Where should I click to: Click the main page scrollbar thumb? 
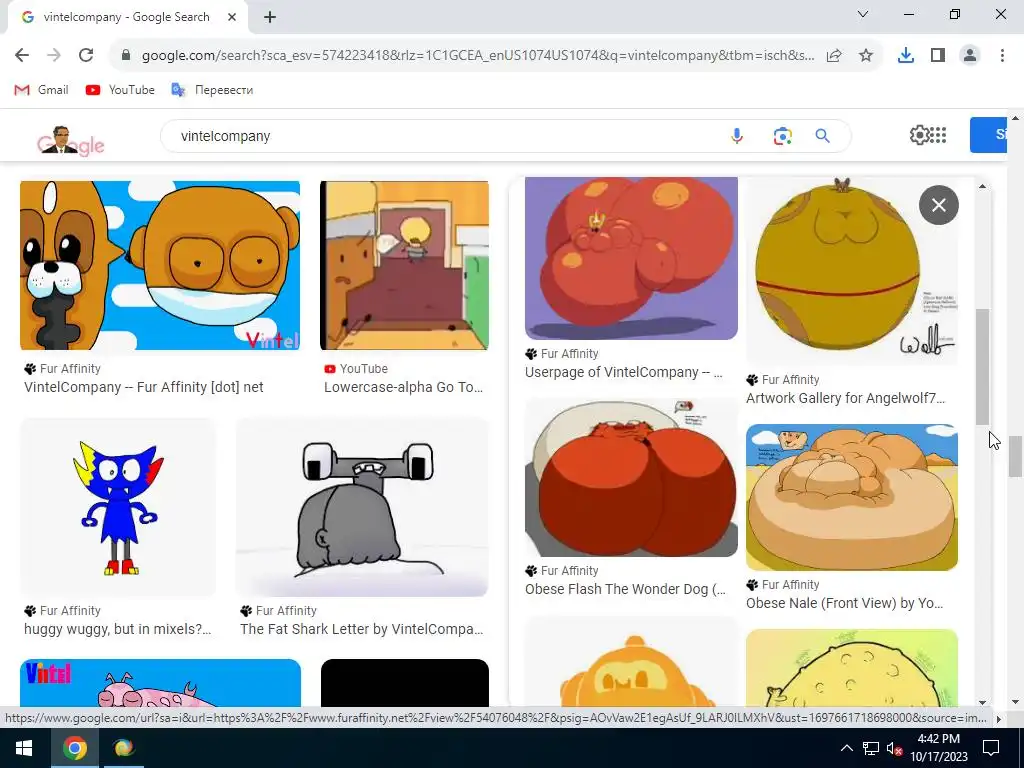point(1015,456)
